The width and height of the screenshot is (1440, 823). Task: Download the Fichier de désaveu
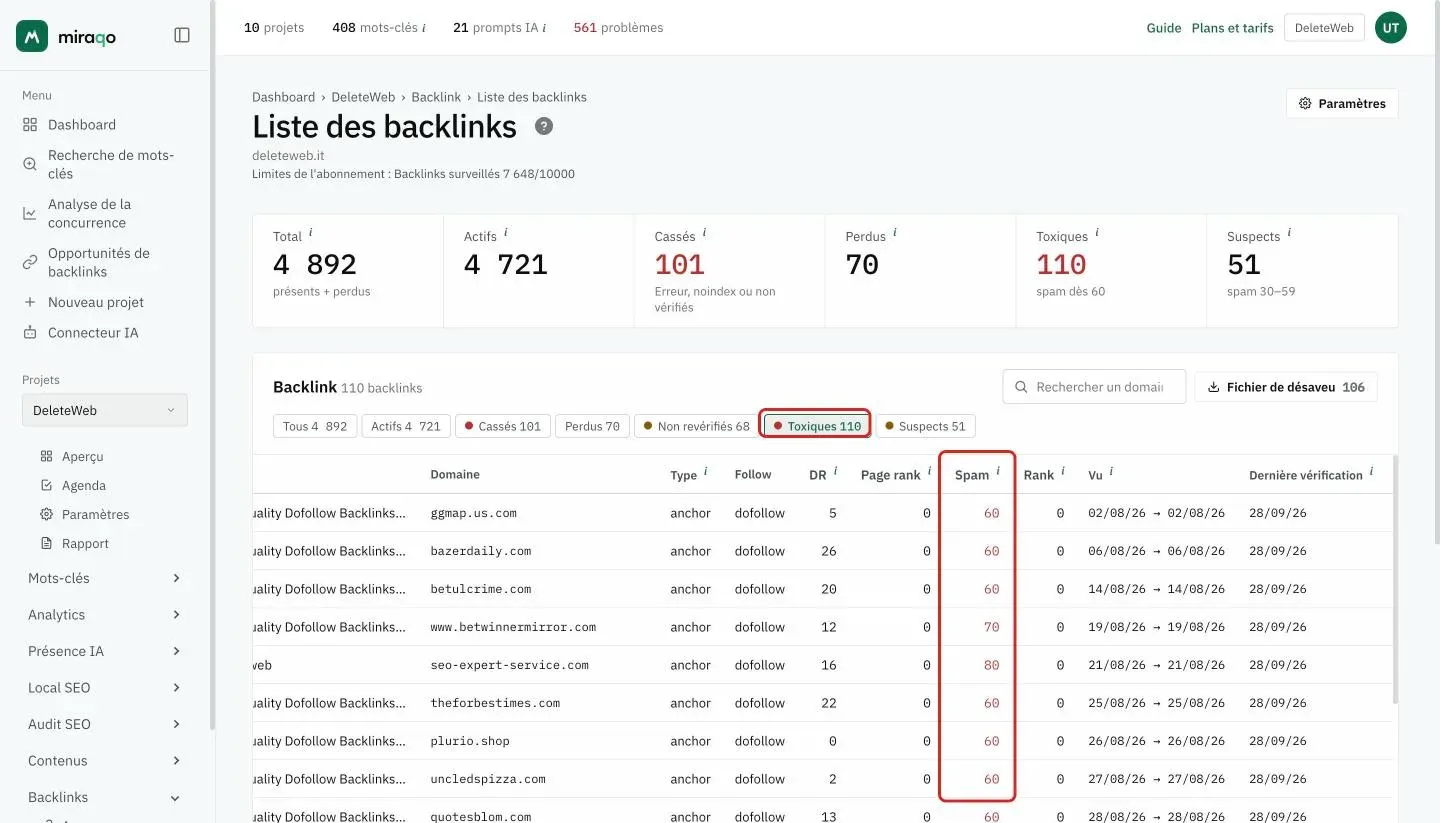pyautogui.click(x=1286, y=387)
